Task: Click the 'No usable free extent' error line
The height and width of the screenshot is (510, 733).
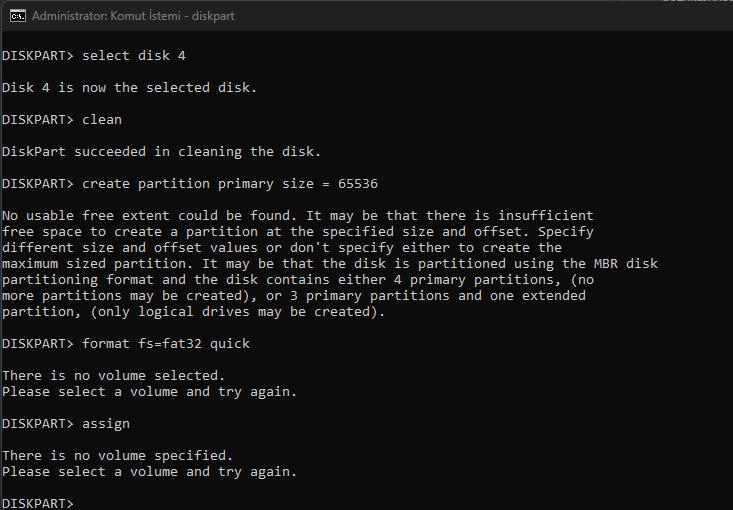Action: click(x=297, y=216)
